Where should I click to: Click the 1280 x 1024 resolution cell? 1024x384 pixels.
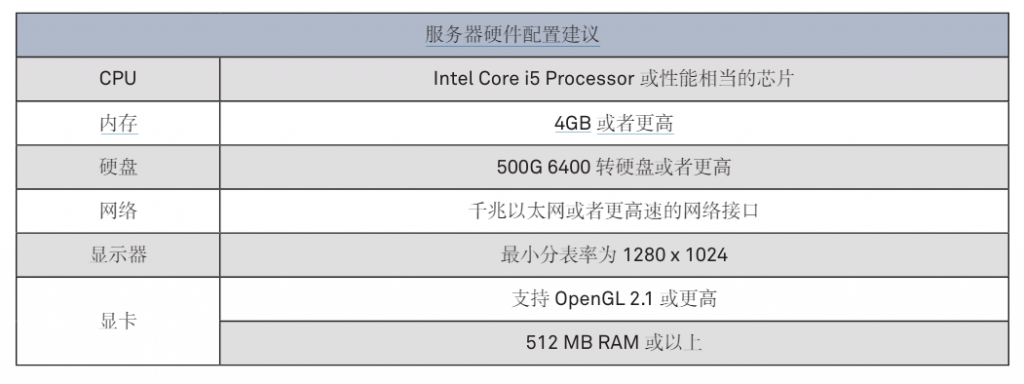click(x=614, y=255)
